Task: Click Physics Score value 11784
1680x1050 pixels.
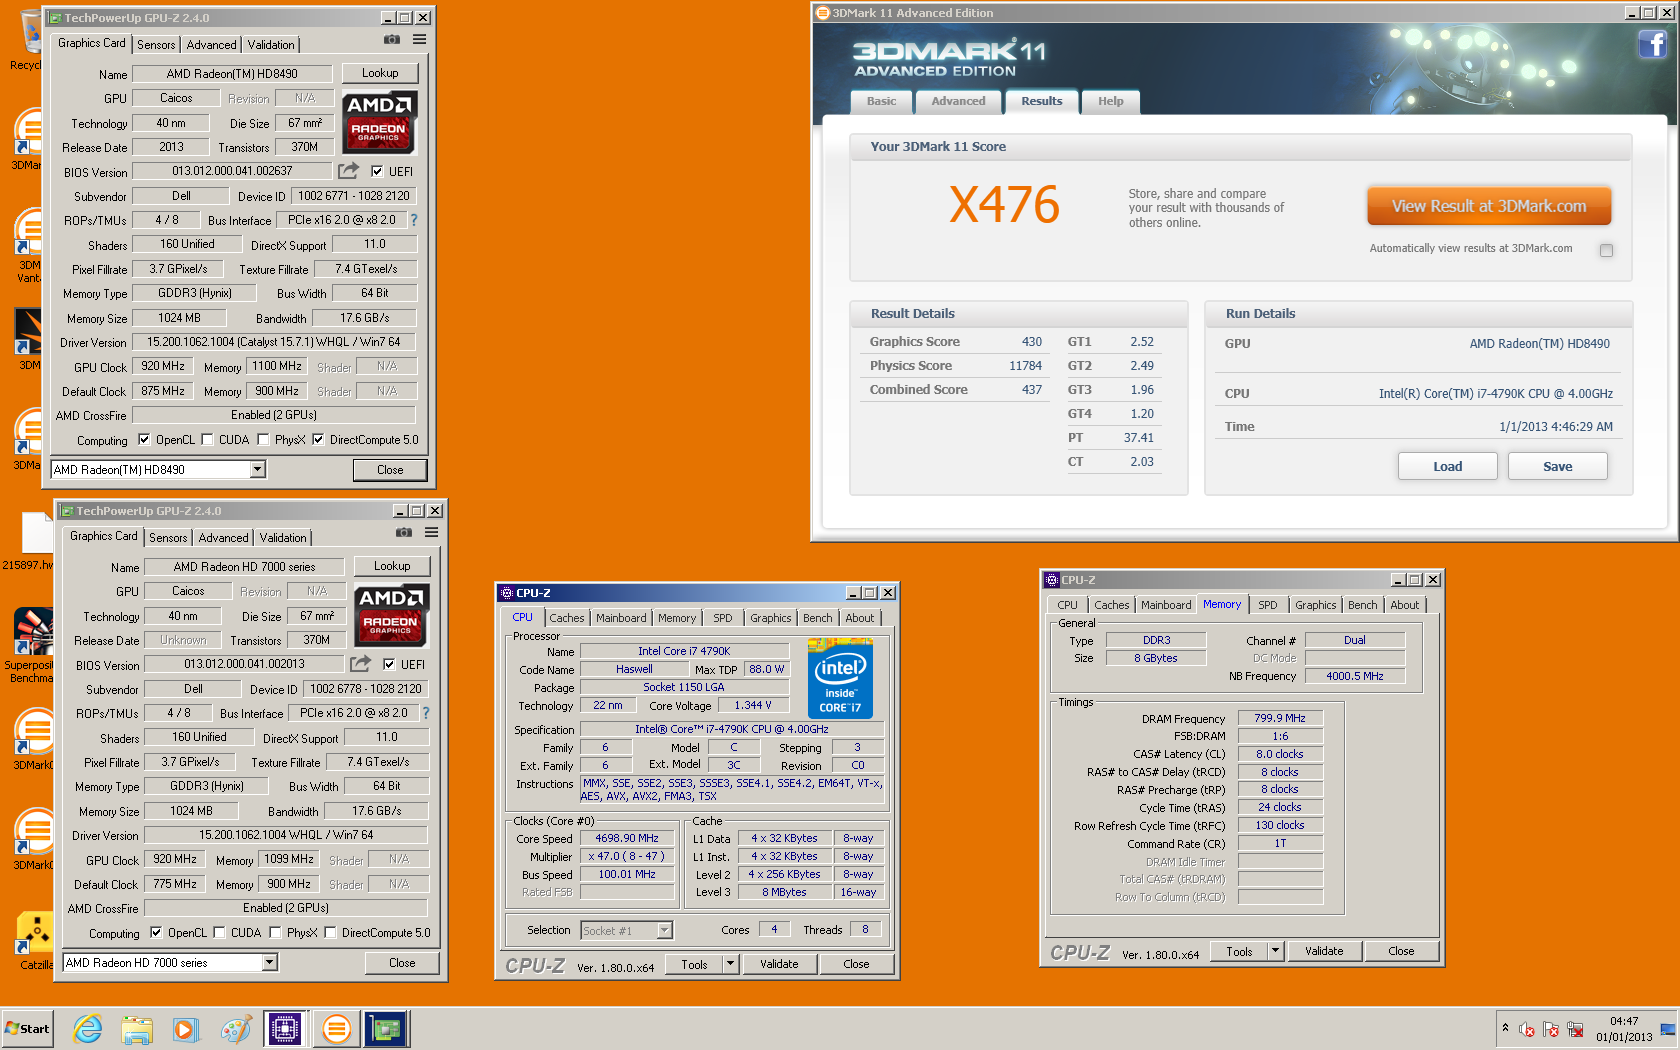Action: coord(1025,365)
